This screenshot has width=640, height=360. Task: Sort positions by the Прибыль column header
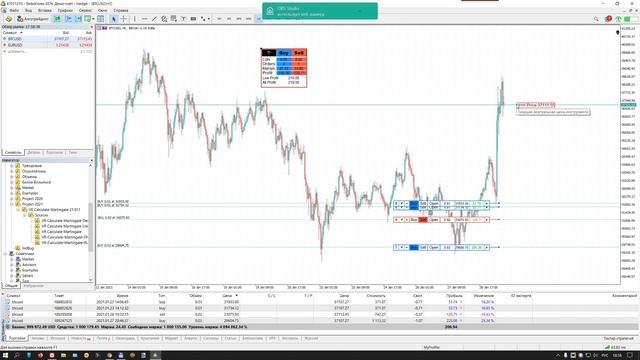(454, 296)
